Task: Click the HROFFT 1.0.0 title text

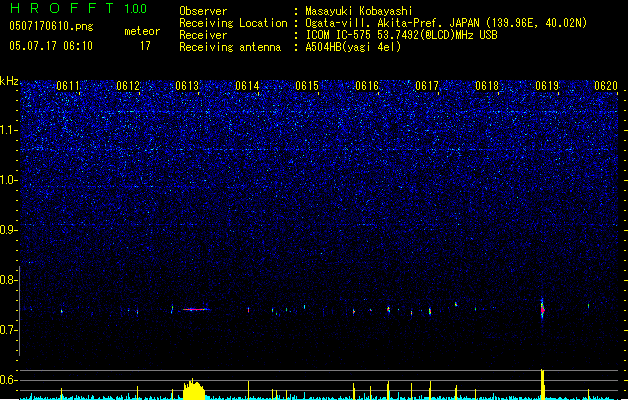Action: 78,8
